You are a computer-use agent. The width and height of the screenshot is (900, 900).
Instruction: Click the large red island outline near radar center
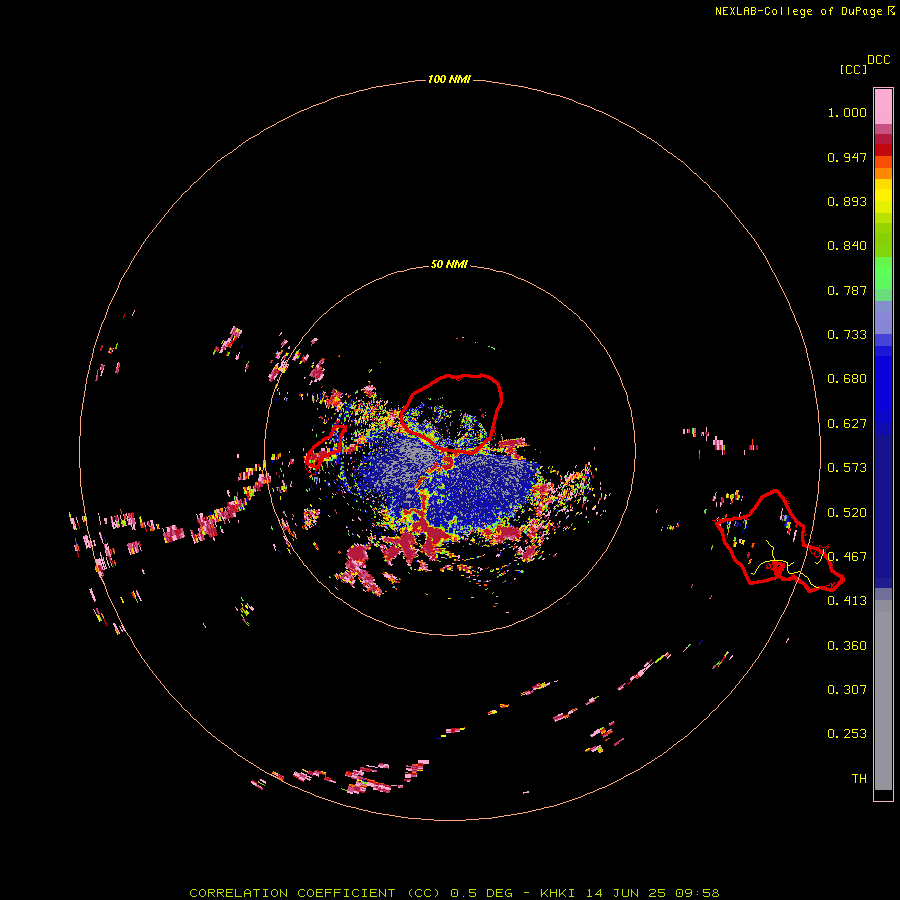tap(451, 413)
